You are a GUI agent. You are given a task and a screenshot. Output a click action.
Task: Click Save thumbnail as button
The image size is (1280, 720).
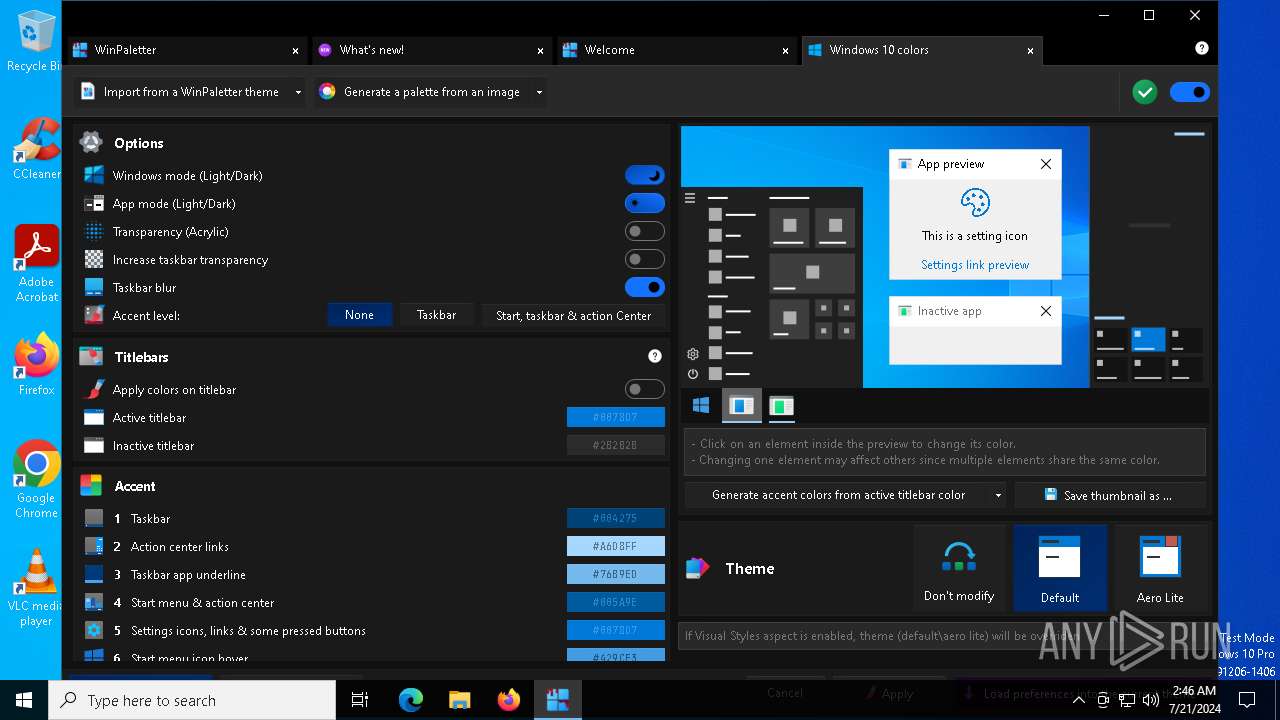point(1109,495)
